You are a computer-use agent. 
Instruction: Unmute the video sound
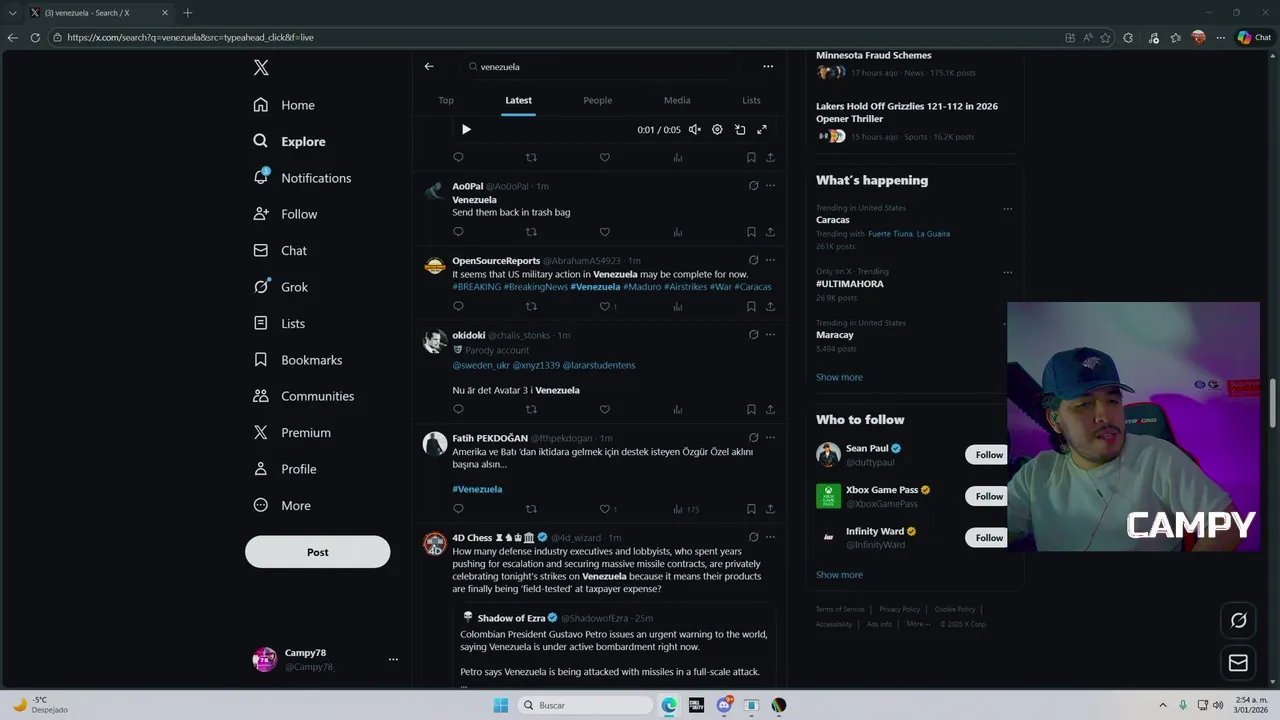coord(695,129)
